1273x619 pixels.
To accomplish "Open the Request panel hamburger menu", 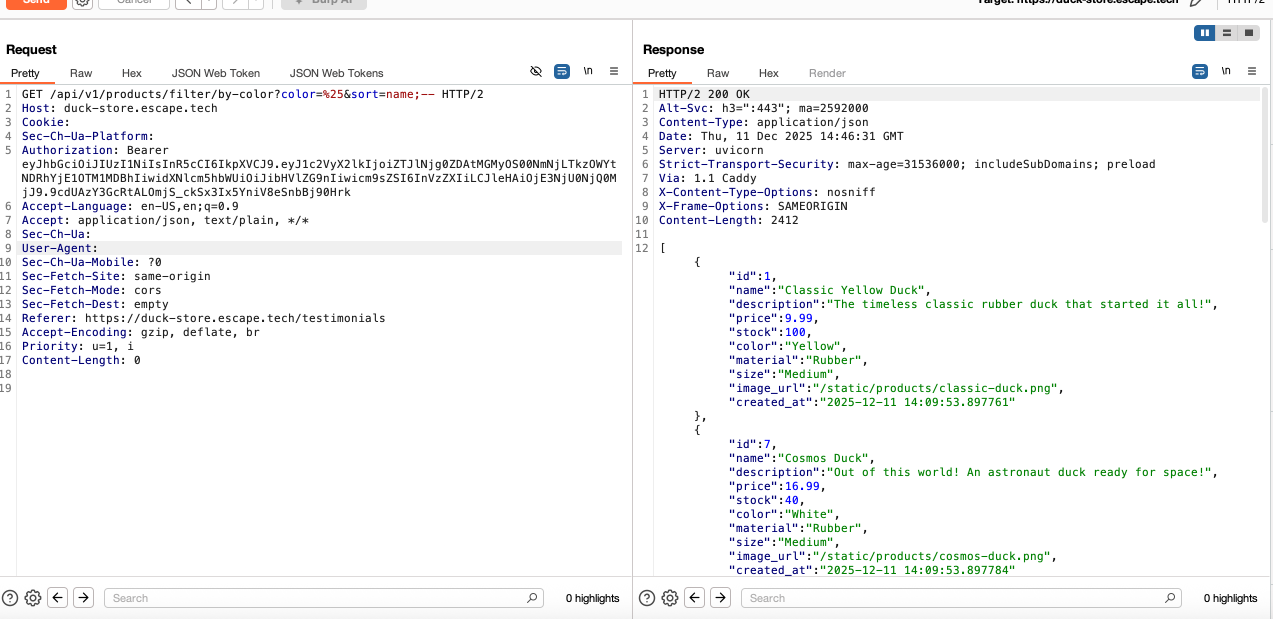I will pos(615,71).
